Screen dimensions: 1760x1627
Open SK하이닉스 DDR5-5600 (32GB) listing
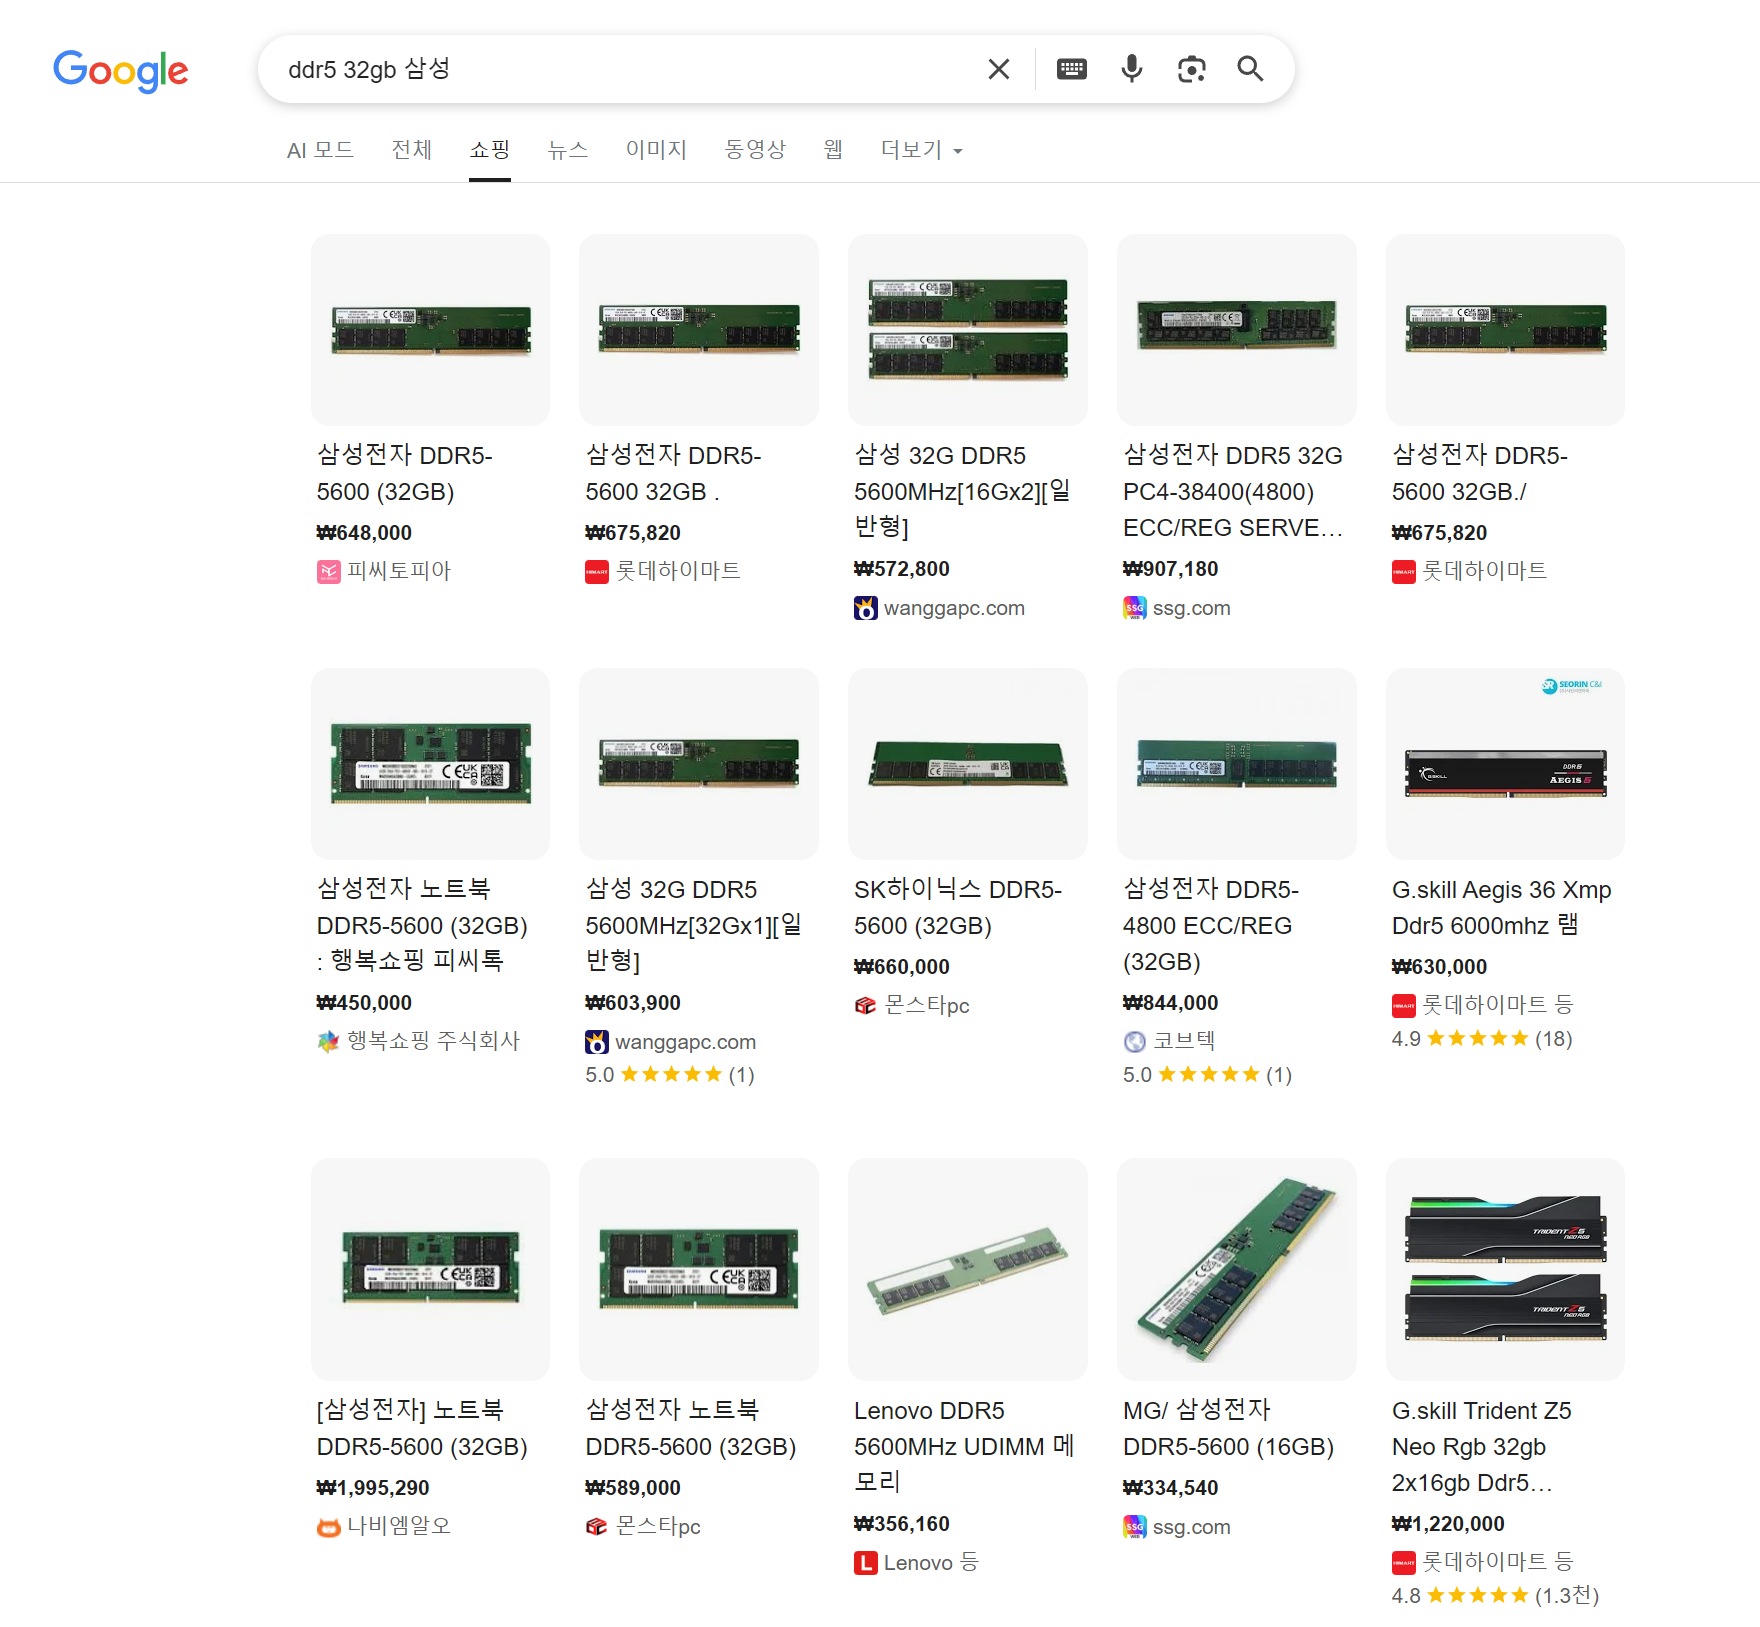click(x=957, y=907)
